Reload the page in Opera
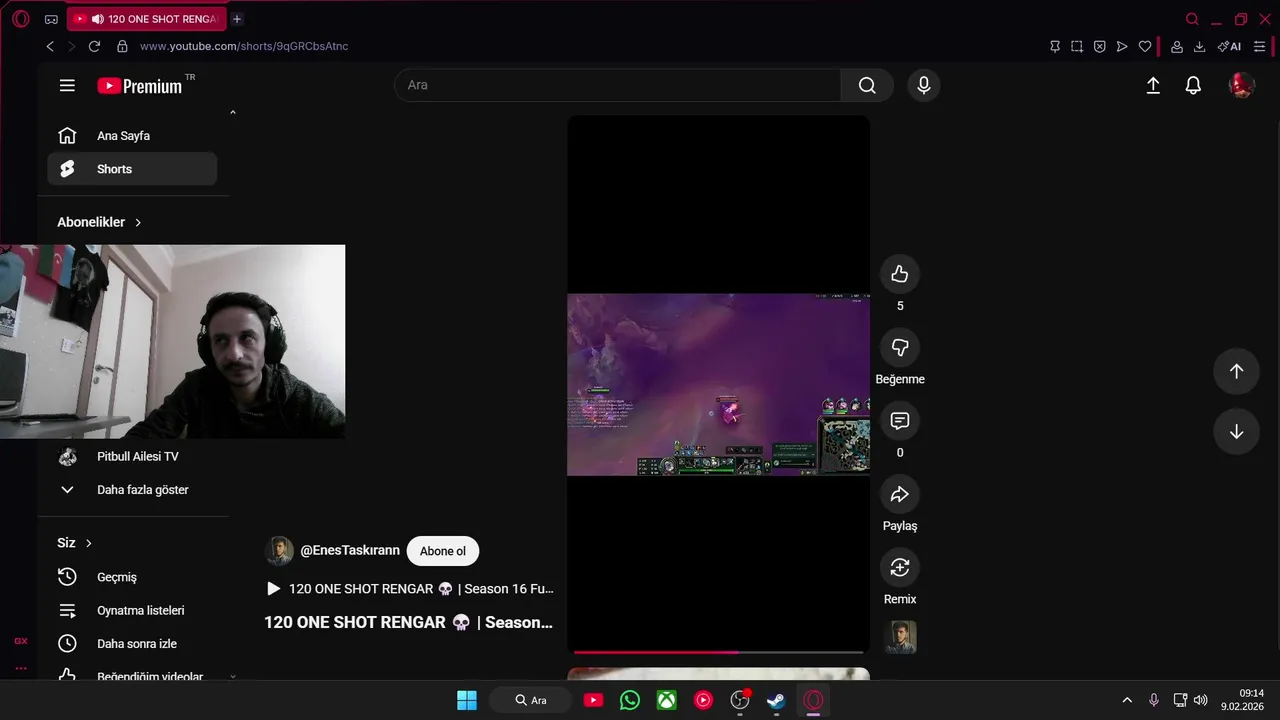The image size is (1280, 720). pyautogui.click(x=94, y=46)
